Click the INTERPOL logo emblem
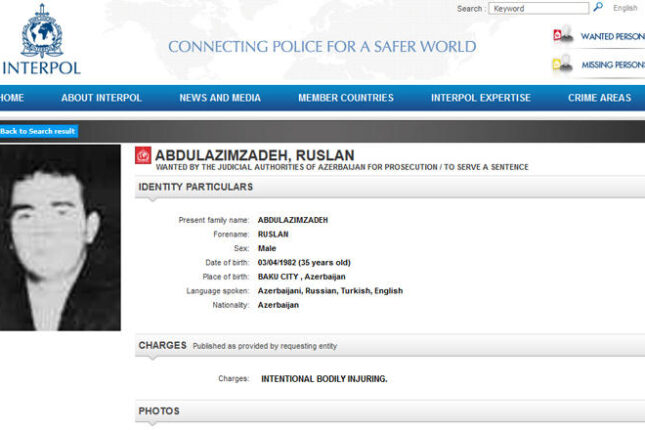The height and width of the screenshot is (430, 645). (x=42, y=31)
